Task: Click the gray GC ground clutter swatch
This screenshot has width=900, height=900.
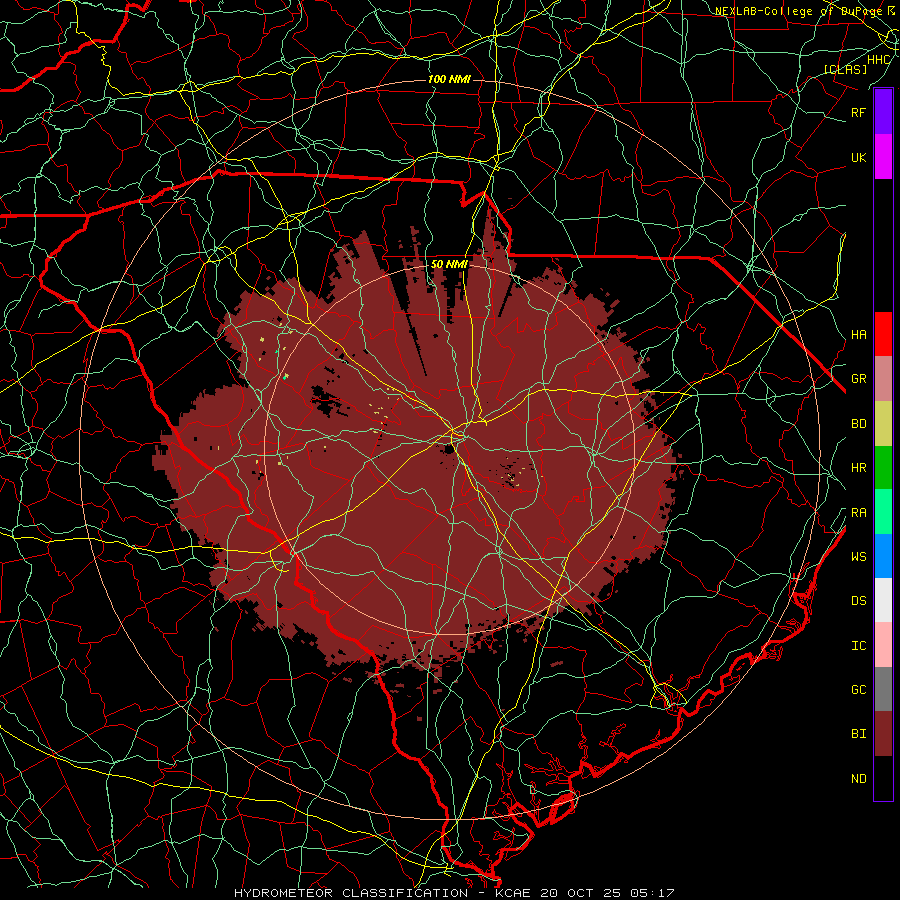Action: click(883, 689)
